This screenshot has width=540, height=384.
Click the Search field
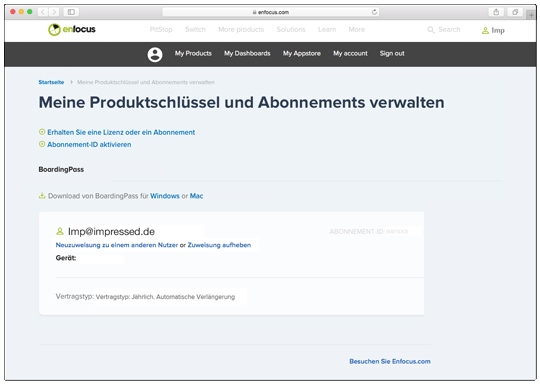point(449,30)
